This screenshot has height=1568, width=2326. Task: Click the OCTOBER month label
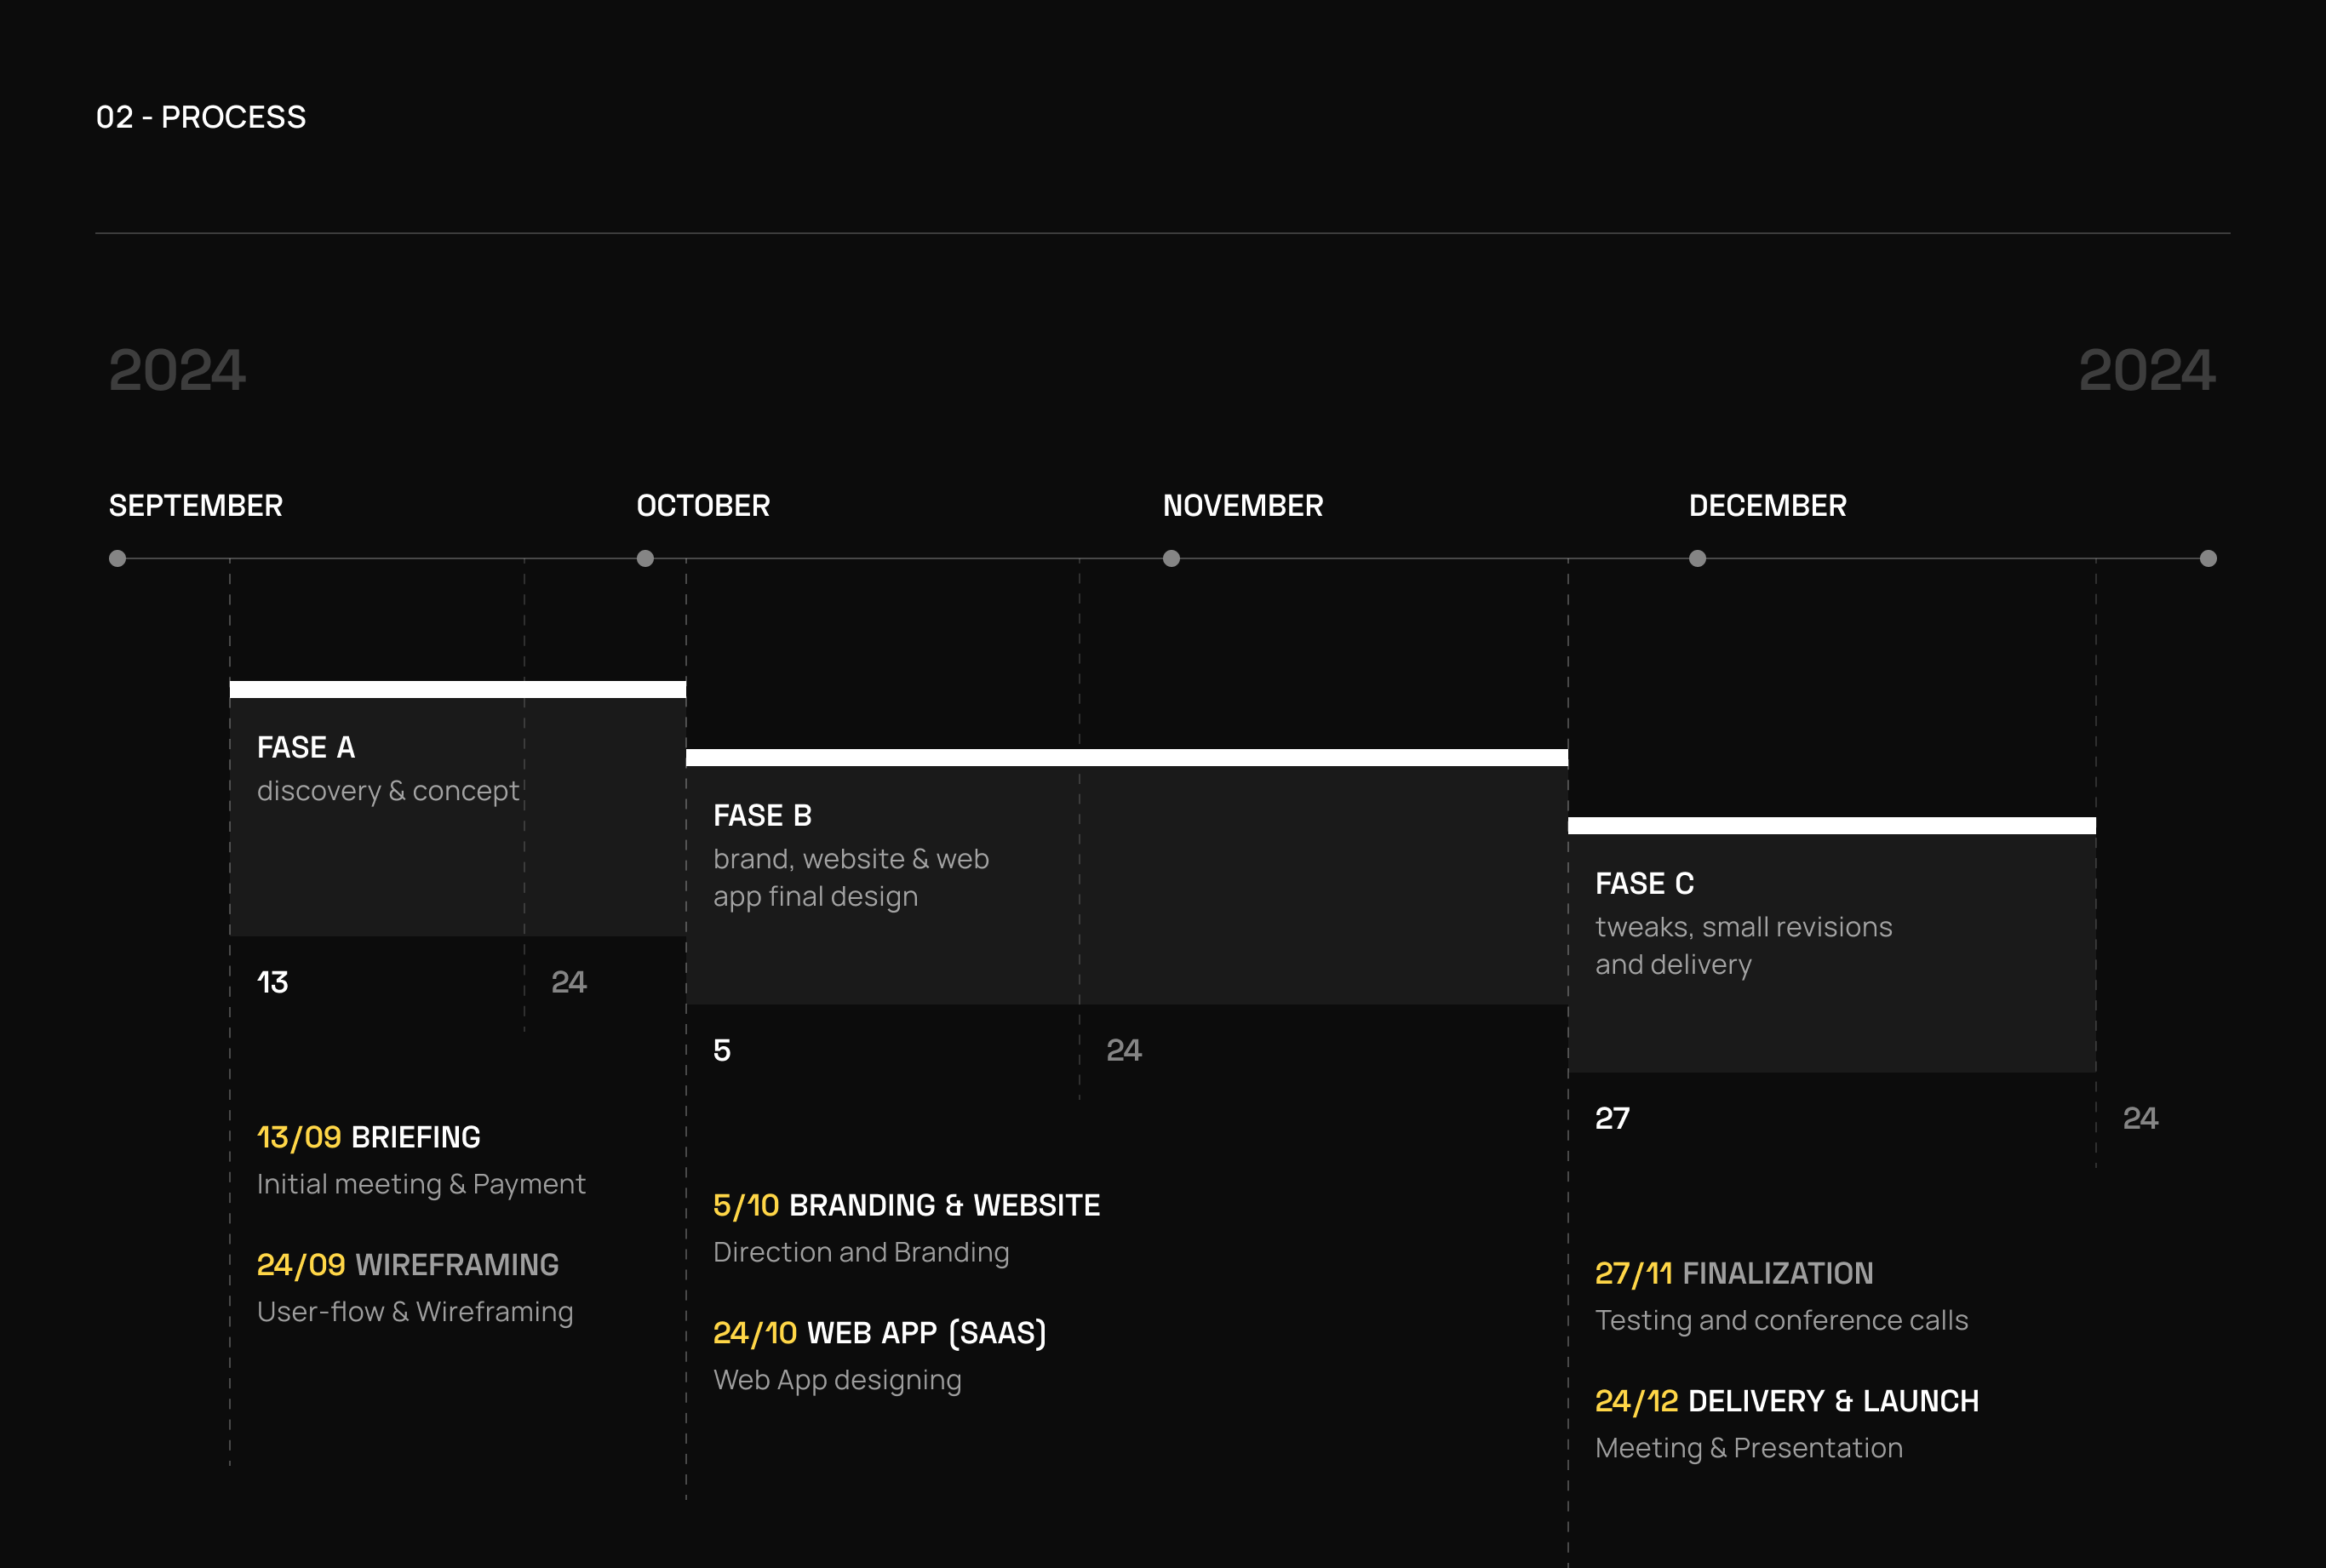click(x=703, y=506)
